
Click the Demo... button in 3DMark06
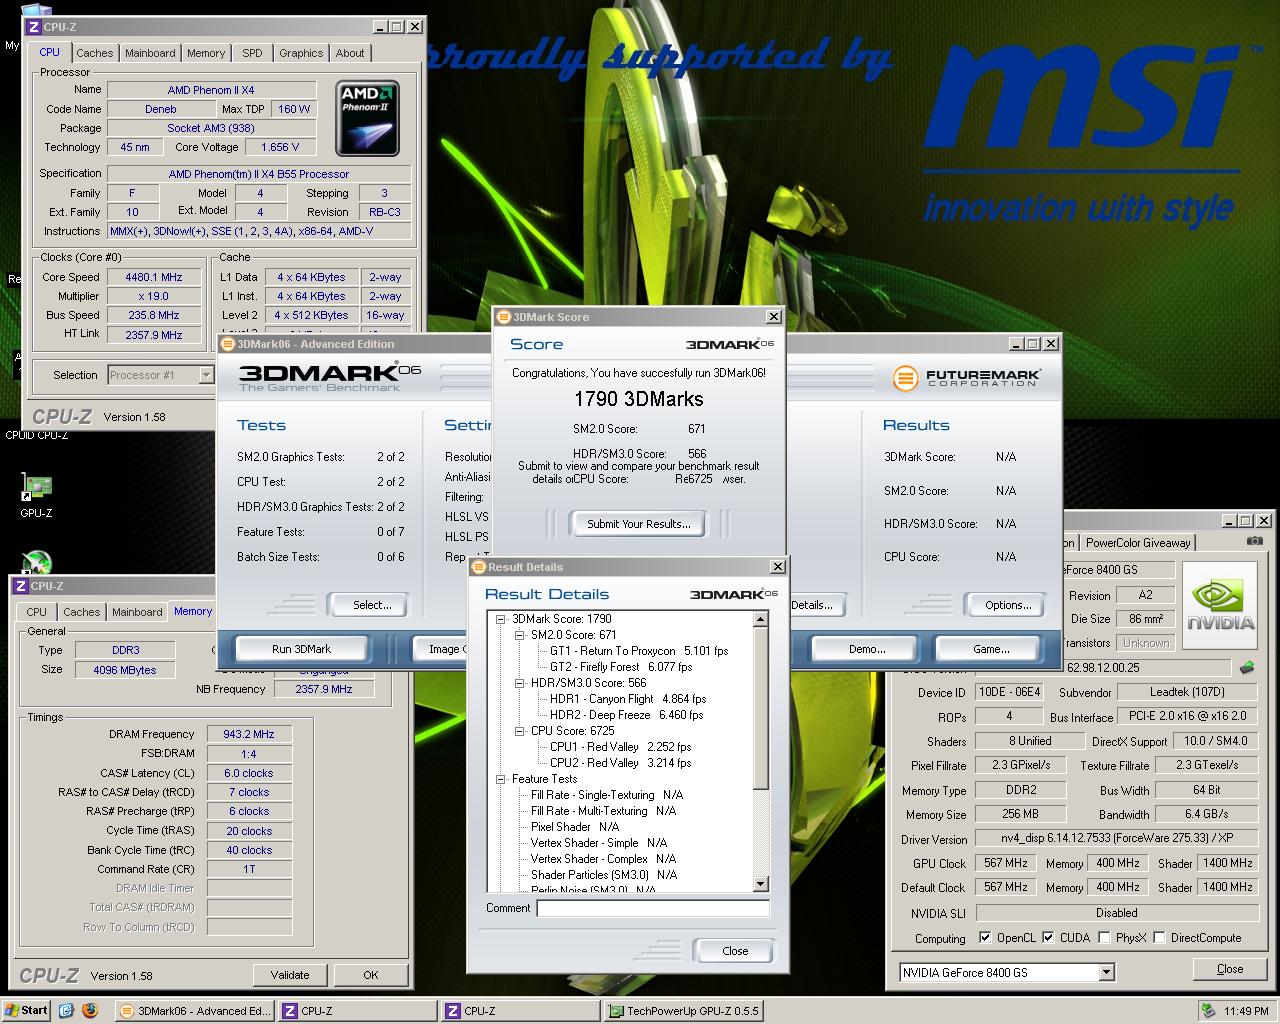pyautogui.click(x=867, y=649)
